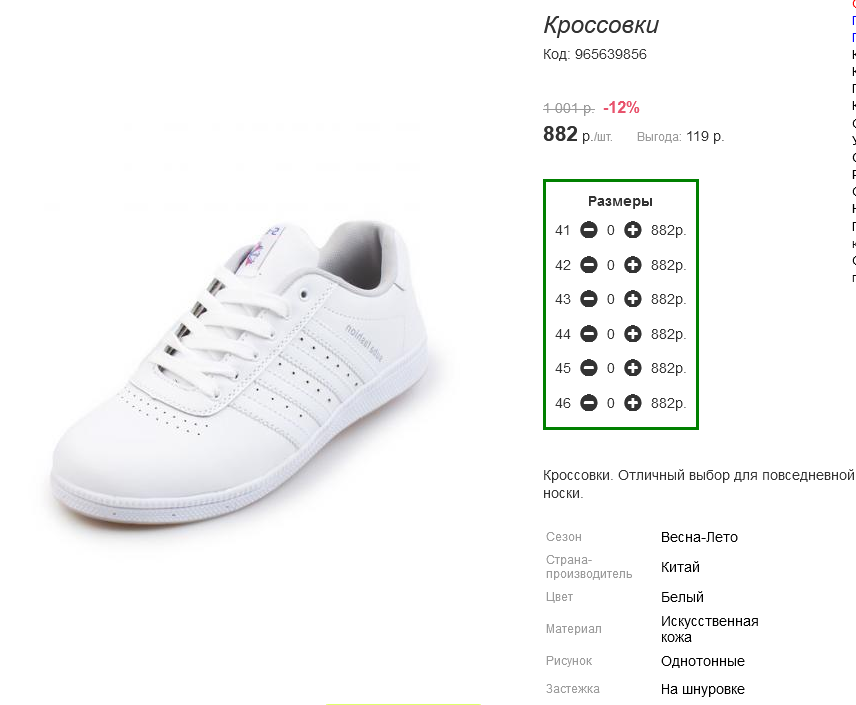
Task: Click the Весна-Лето season value
Action: pos(699,537)
